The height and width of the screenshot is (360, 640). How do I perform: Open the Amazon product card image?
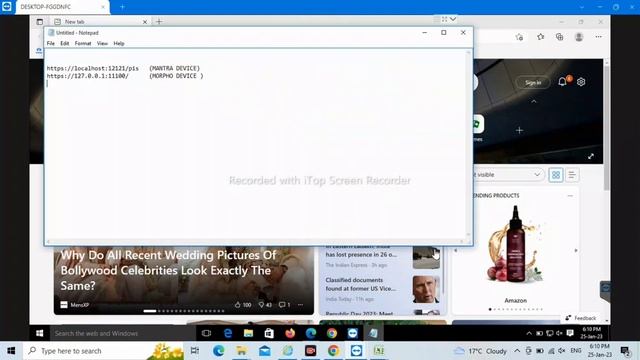point(516,245)
